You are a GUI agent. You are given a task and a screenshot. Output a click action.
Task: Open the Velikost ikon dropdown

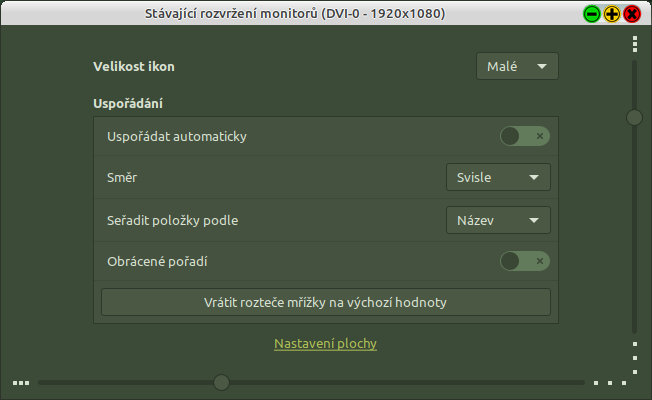pos(517,67)
